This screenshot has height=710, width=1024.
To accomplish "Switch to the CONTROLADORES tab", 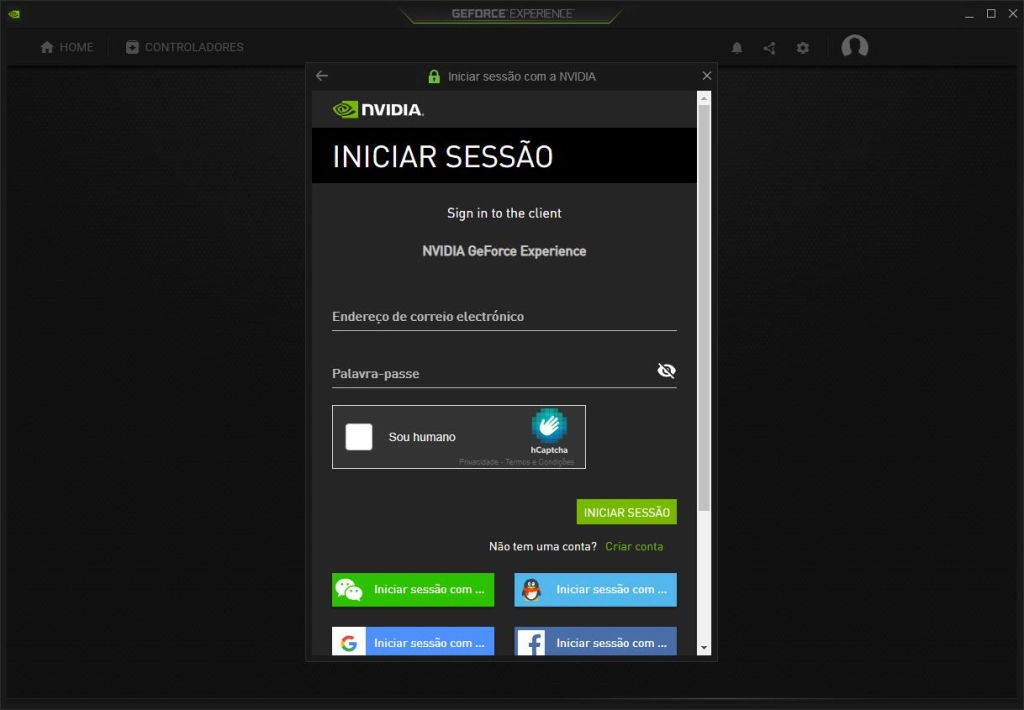I will [x=185, y=47].
